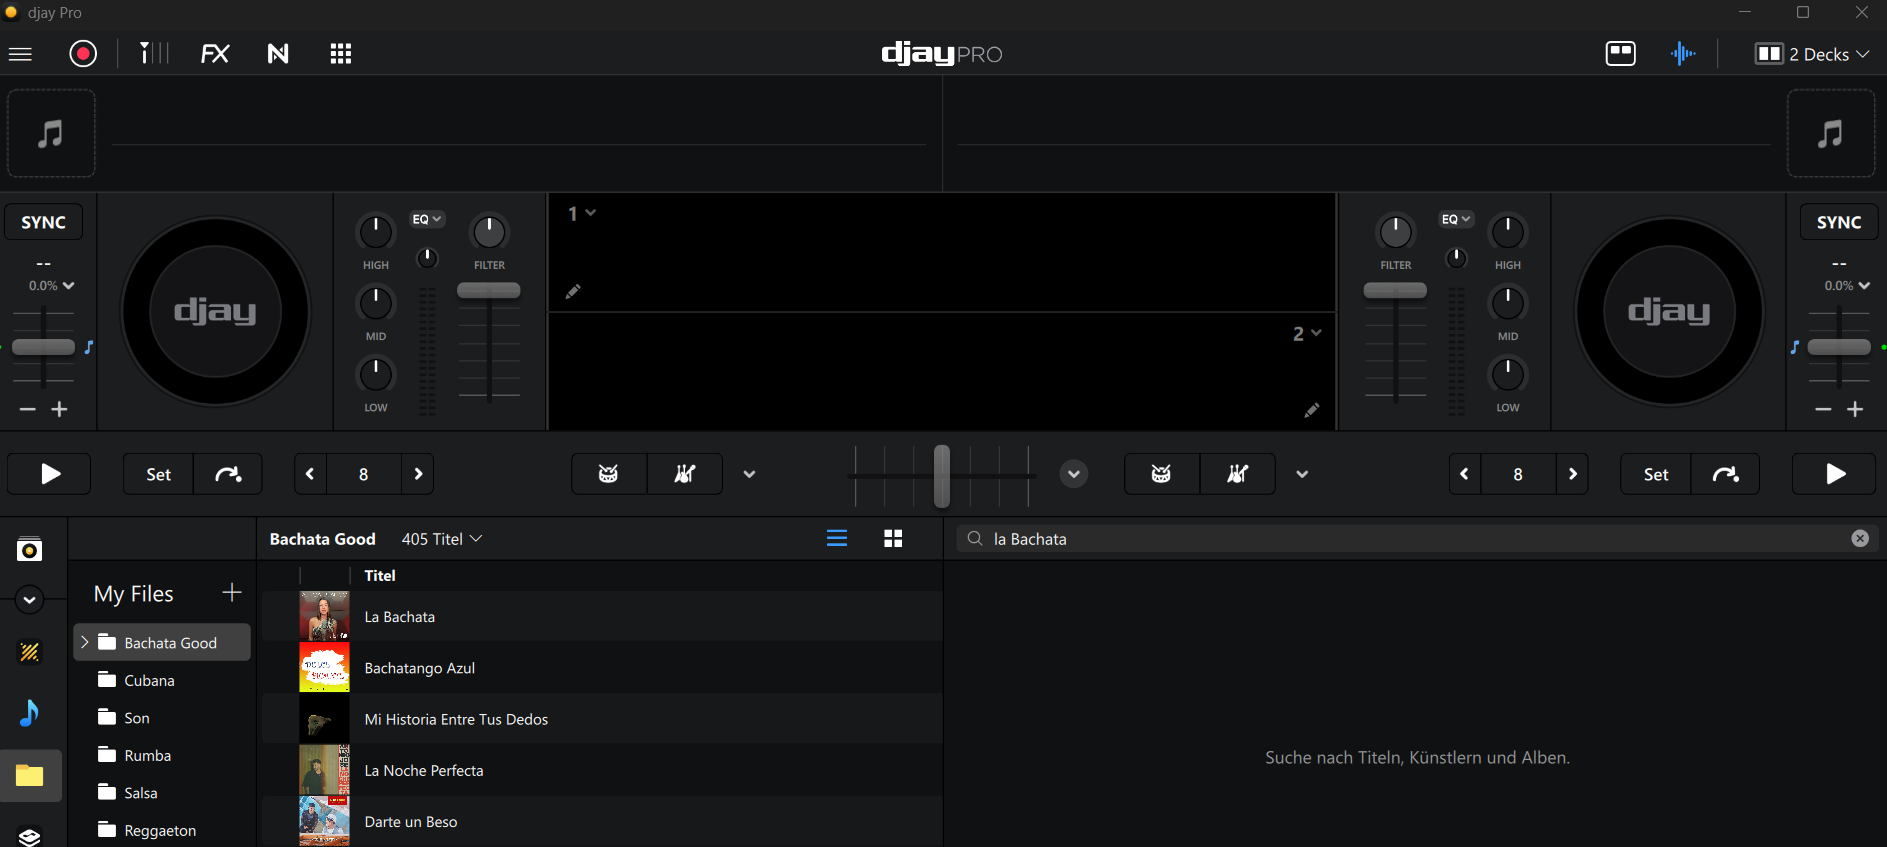Click the right deck tempo slider handle
Image resolution: width=1887 pixels, height=847 pixels.
click(x=1839, y=347)
